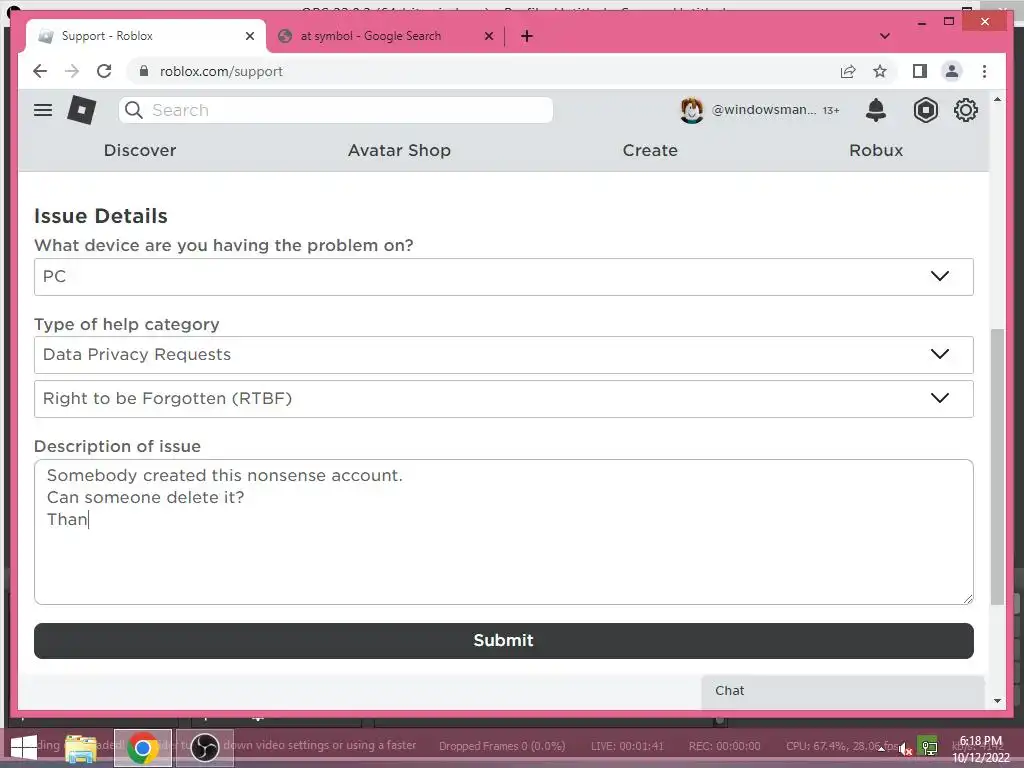This screenshot has height=768, width=1024.
Task: Open the Robux balance hexagon icon
Action: click(925, 110)
